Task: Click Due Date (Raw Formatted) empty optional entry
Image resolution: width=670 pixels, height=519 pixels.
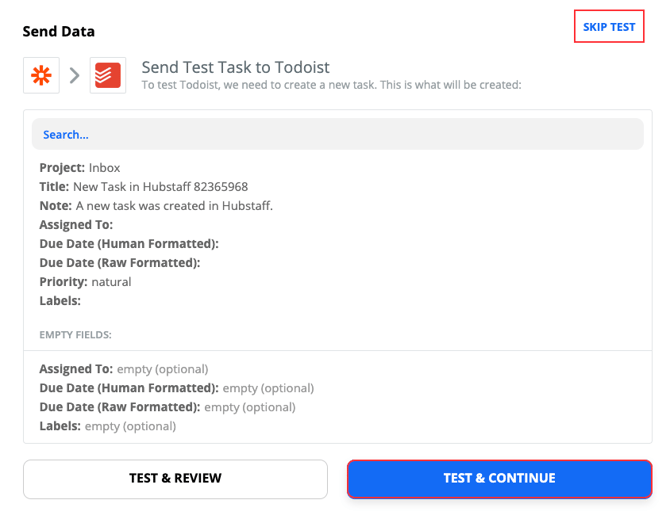Action: pyautogui.click(x=167, y=407)
